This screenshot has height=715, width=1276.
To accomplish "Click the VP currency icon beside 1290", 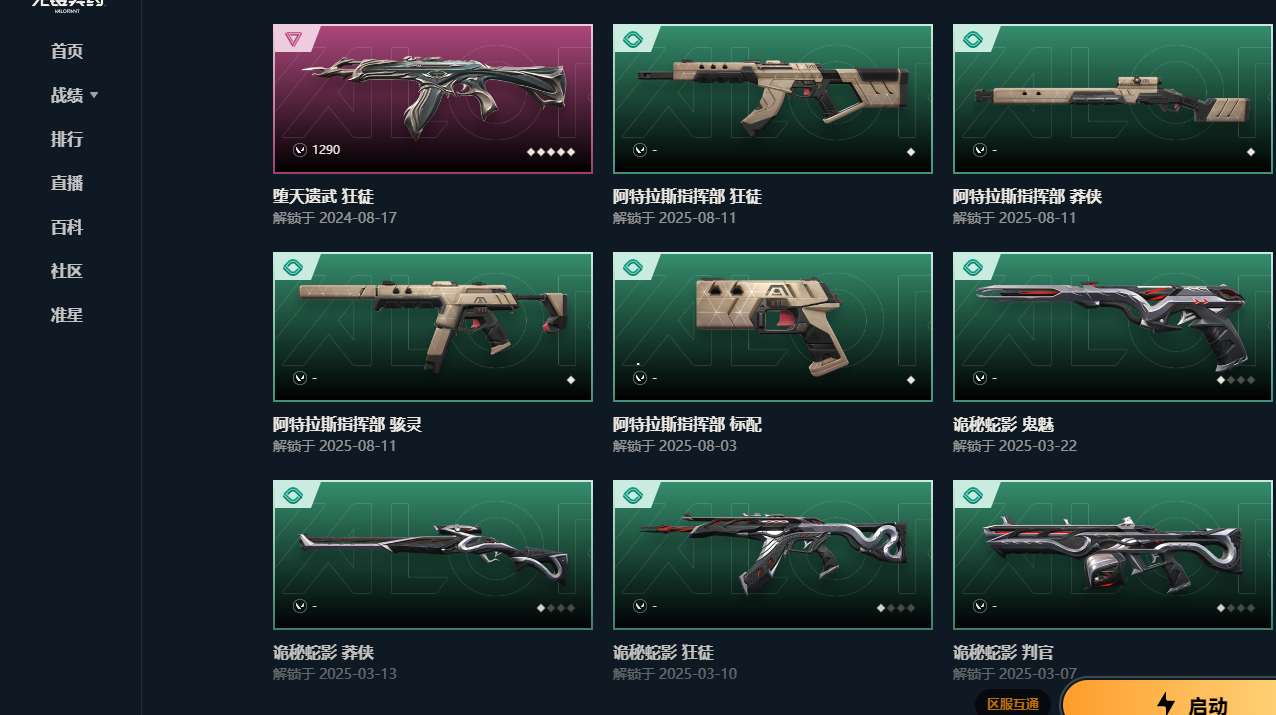I will tap(299, 150).
